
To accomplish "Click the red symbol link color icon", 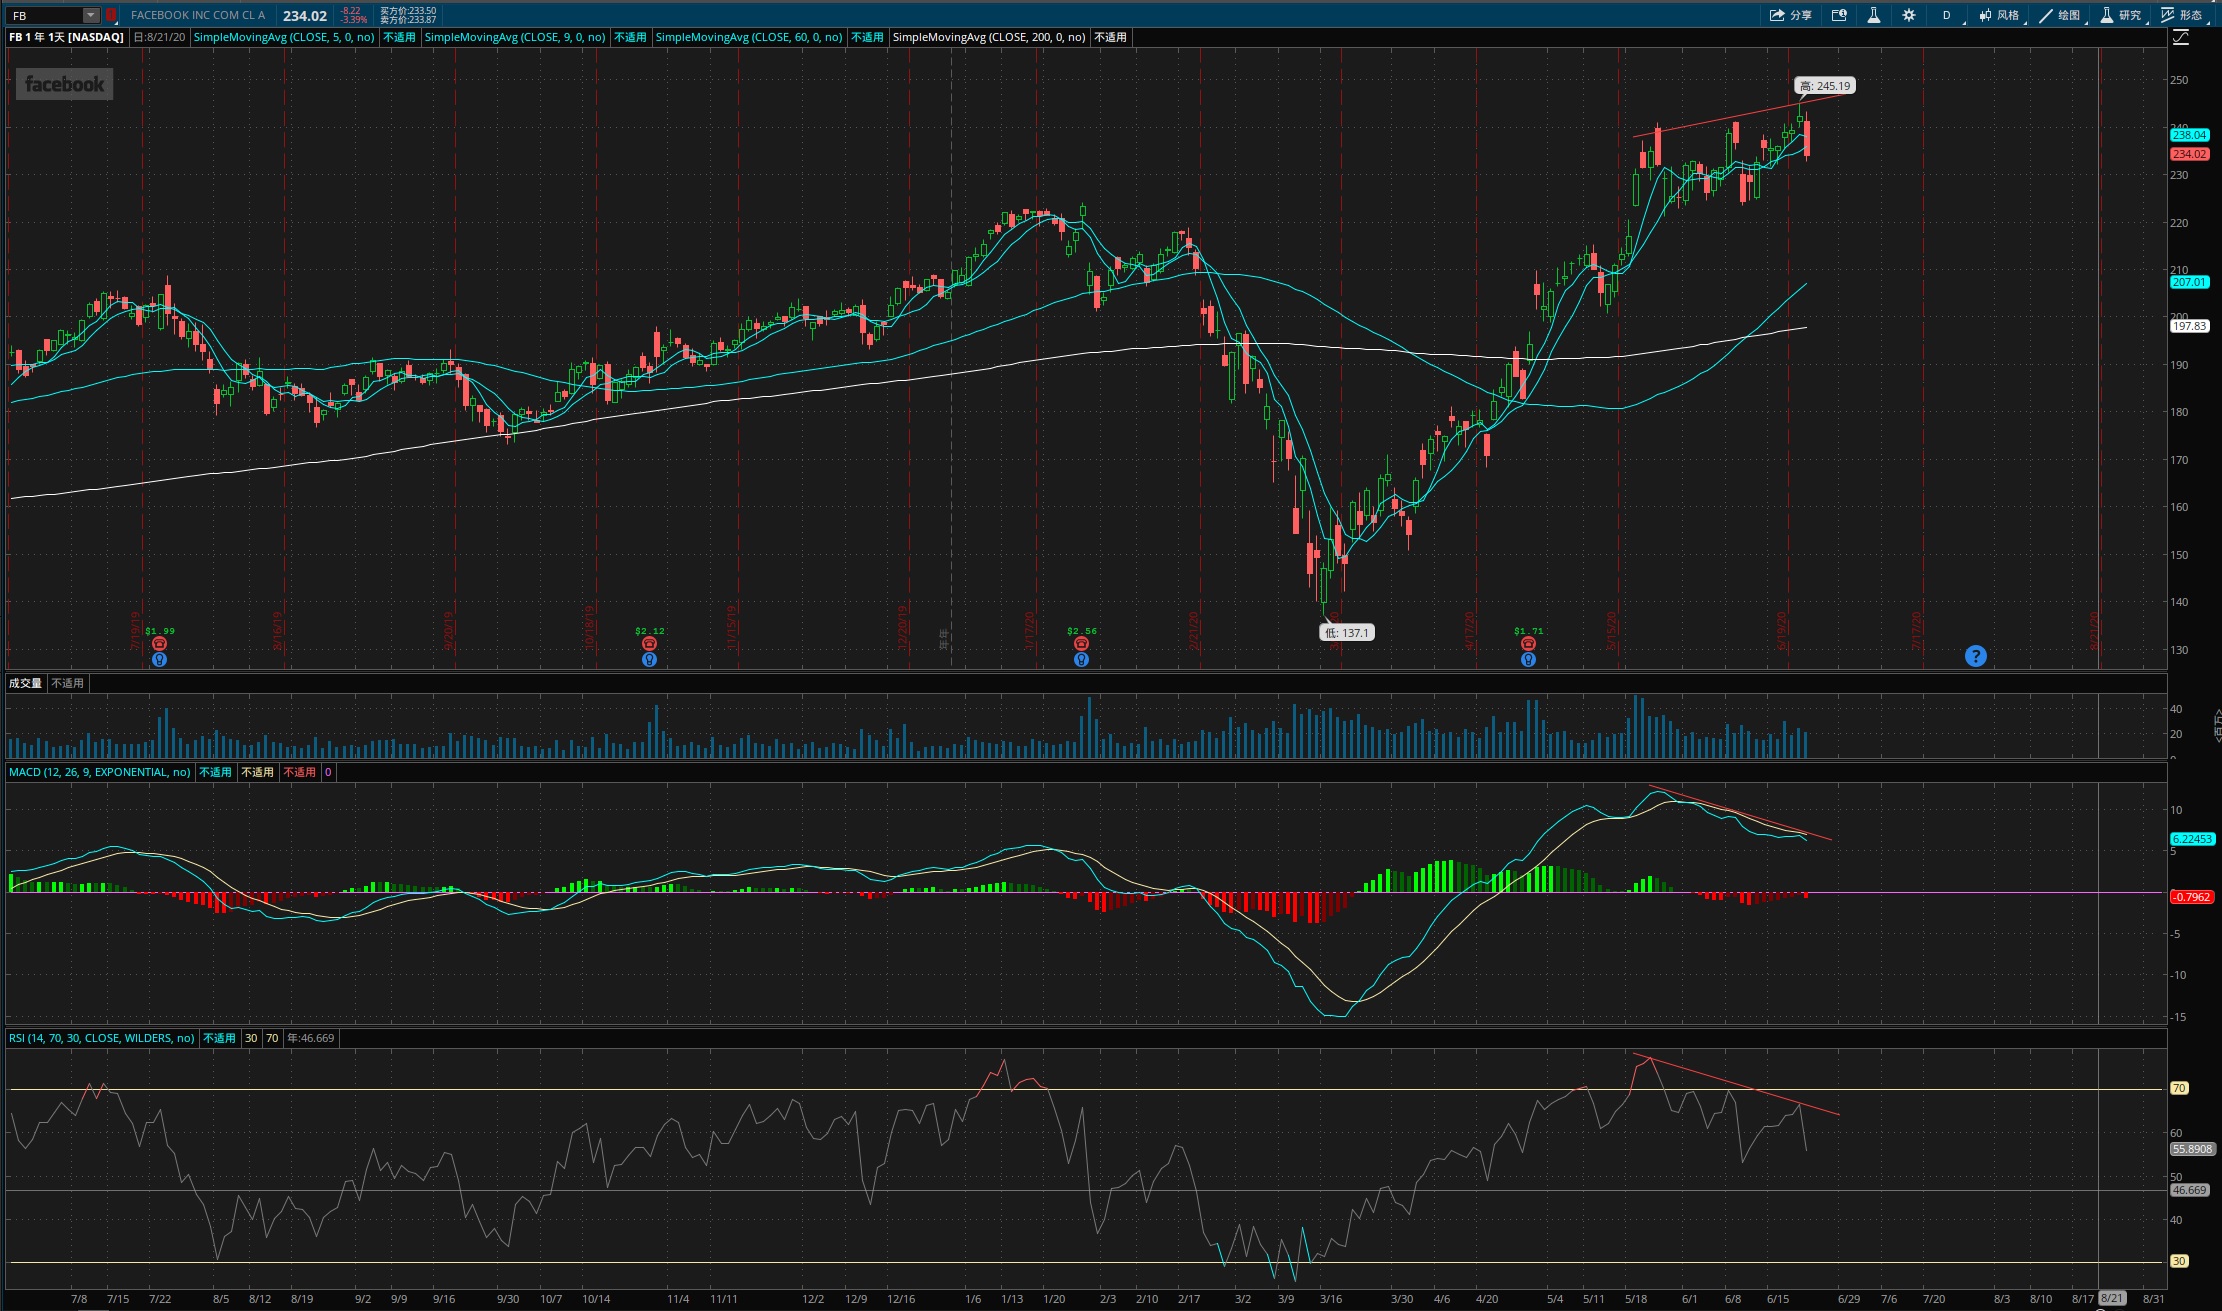I will point(111,15).
